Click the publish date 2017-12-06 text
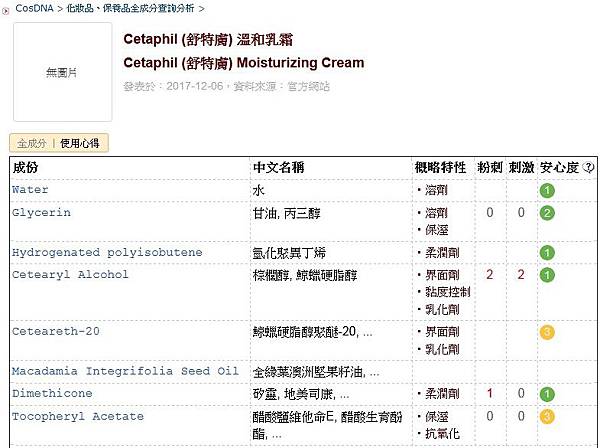The height and width of the screenshot is (448, 600). point(194,86)
